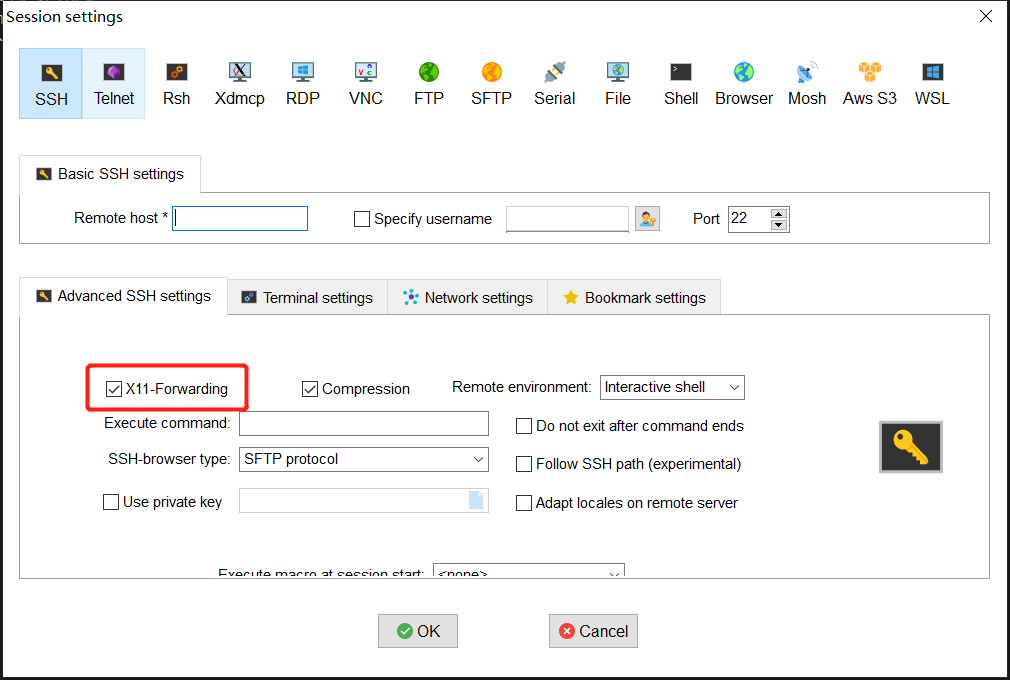Open the Network settings tab
The image size is (1010, 680).
467,297
